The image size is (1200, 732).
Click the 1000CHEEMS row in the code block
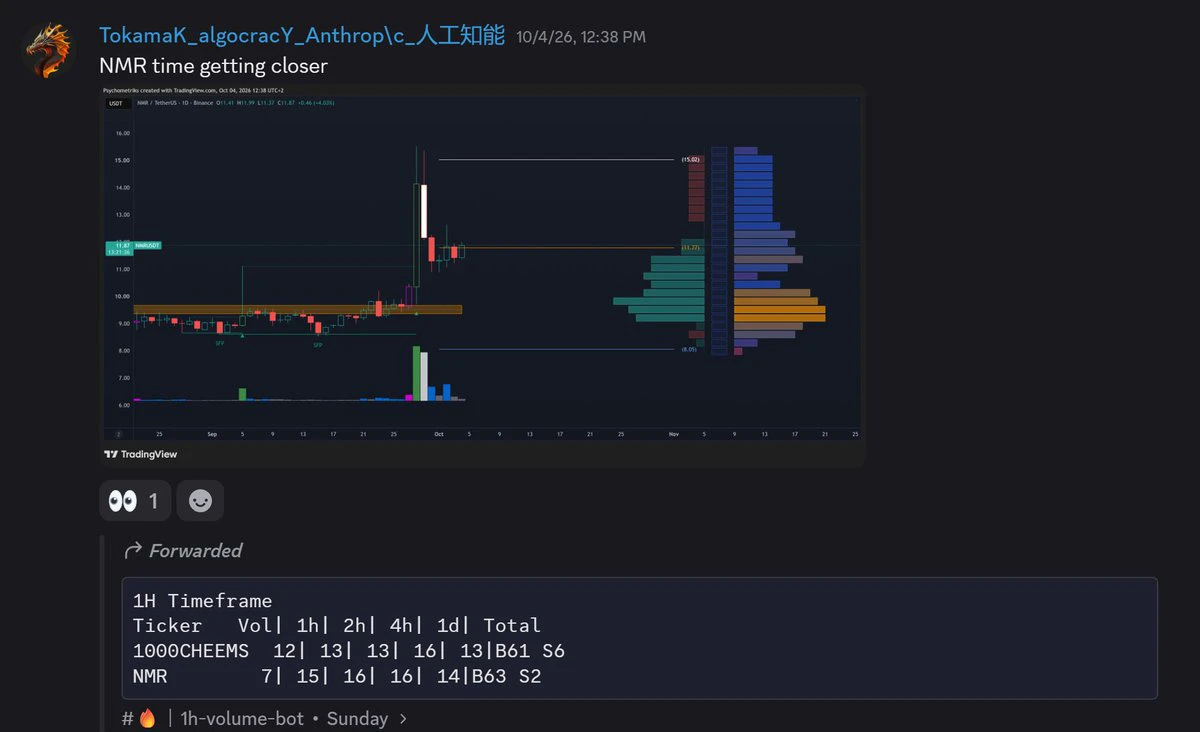coord(349,651)
